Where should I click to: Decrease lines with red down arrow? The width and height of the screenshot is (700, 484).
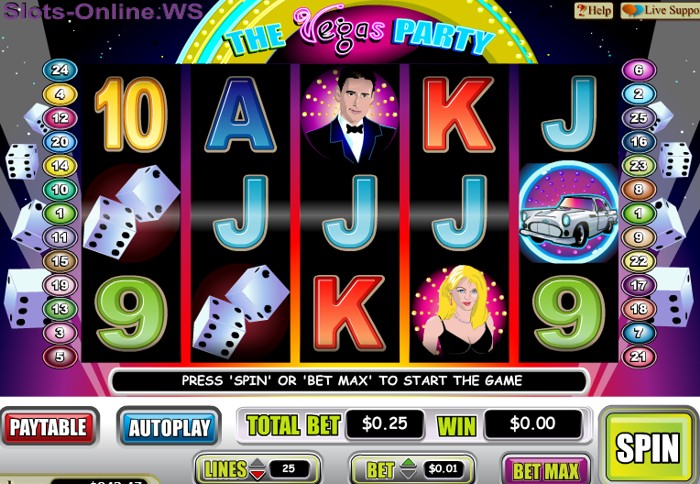tap(257, 474)
